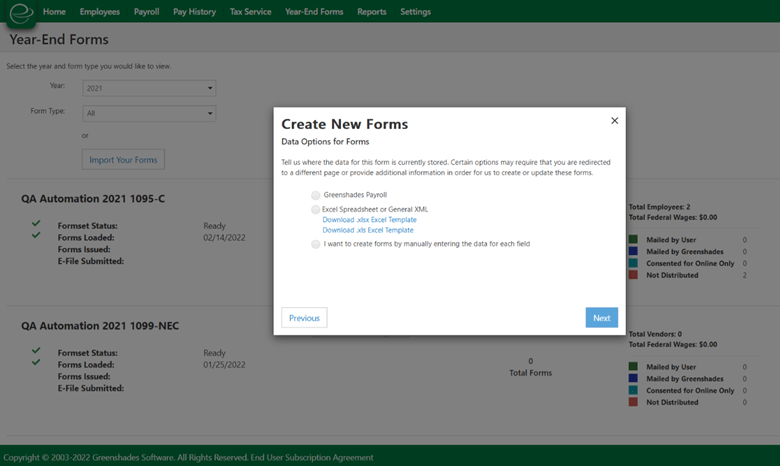Click red Not Distributed swatch for 1099-NEC

pos(633,402)
